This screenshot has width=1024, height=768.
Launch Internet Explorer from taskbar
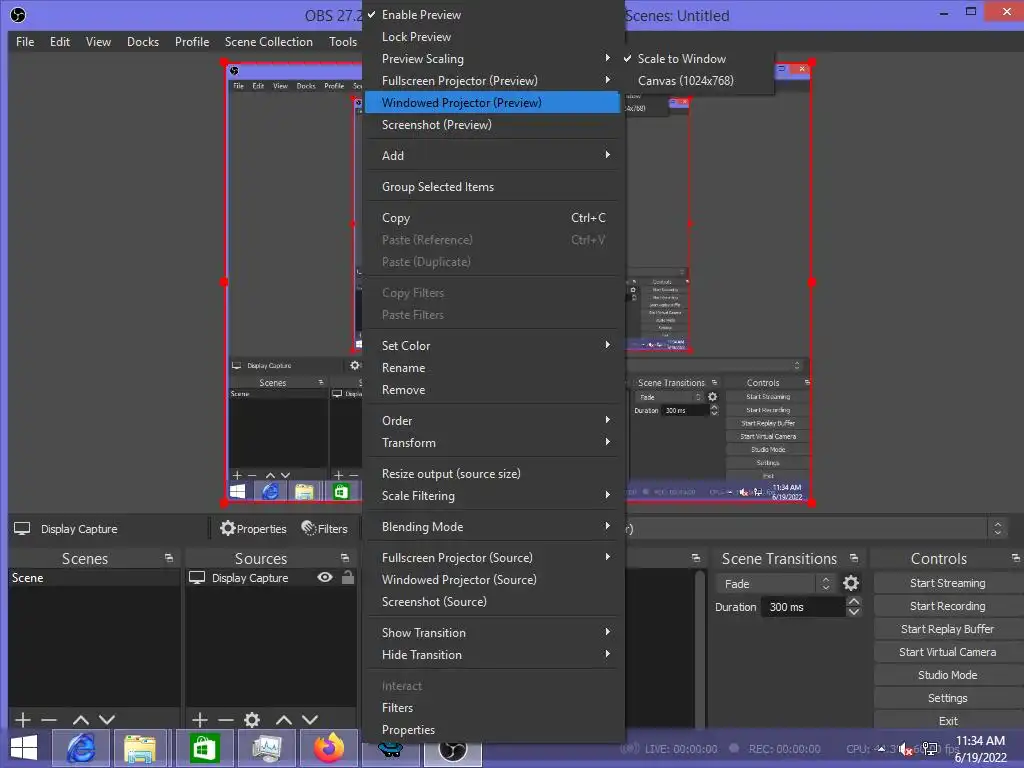(81, 748)
